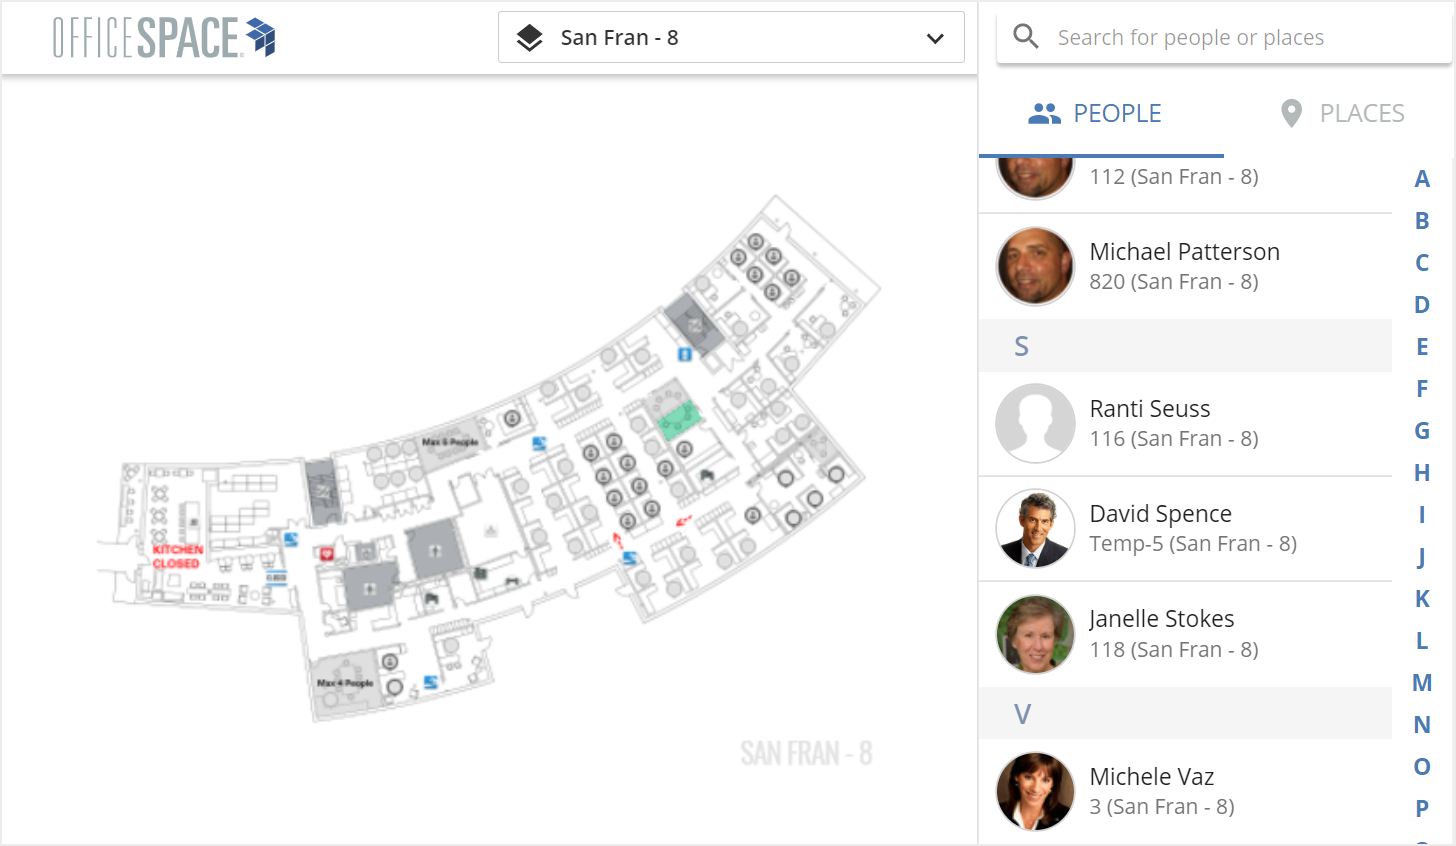
Task: Open the San Fran - 8 floor dropdown
Action: 732,37
